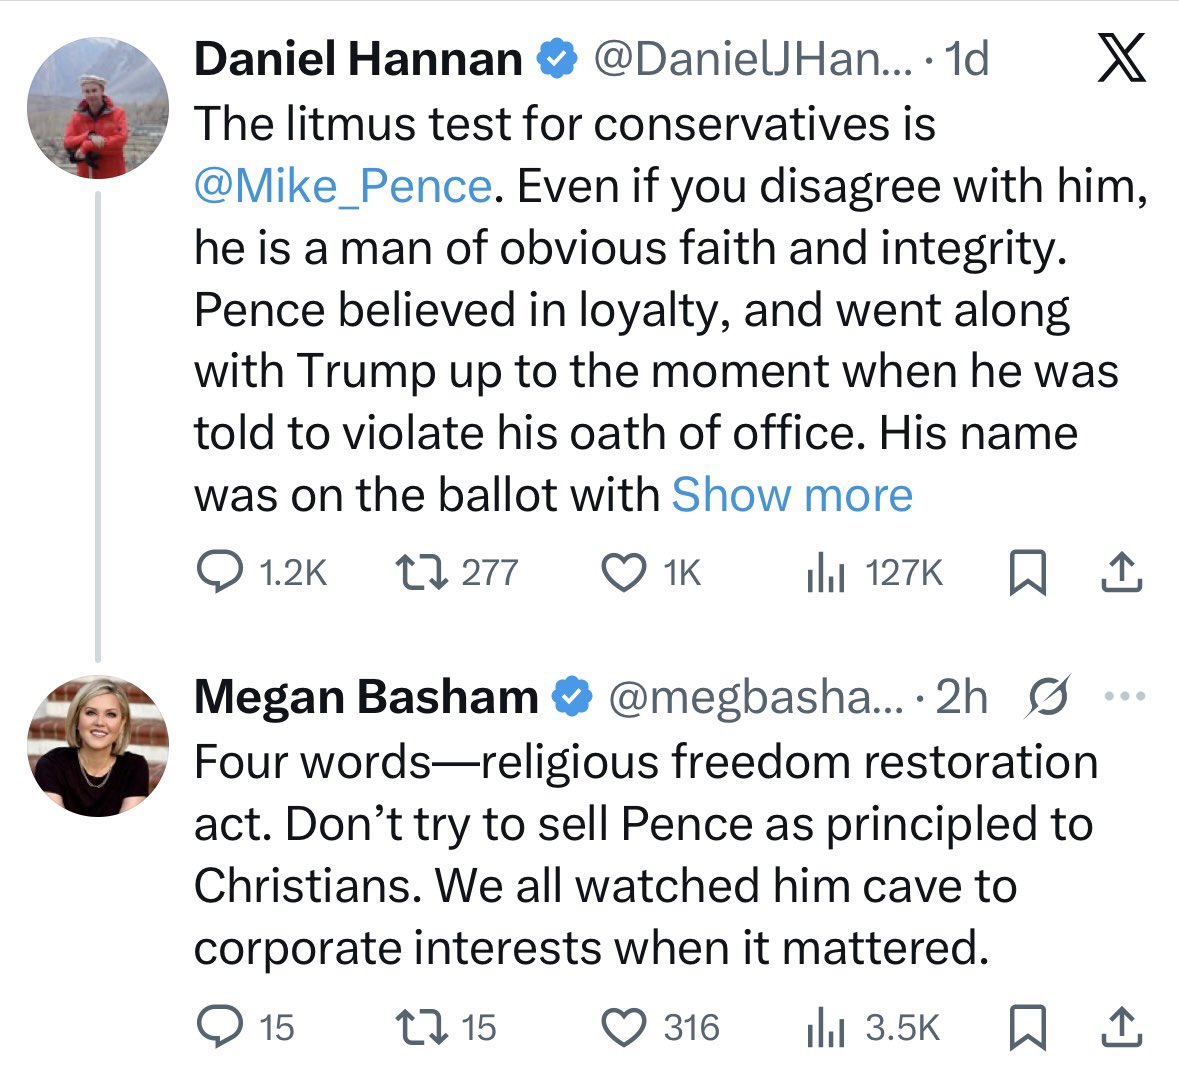Reply to Daniel Hannan's tweet

(216, 573)
